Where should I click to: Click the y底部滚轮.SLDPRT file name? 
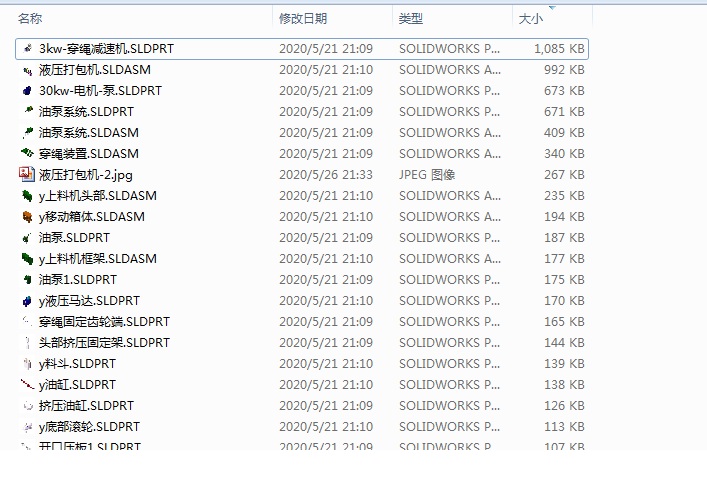tap(89, 426)
